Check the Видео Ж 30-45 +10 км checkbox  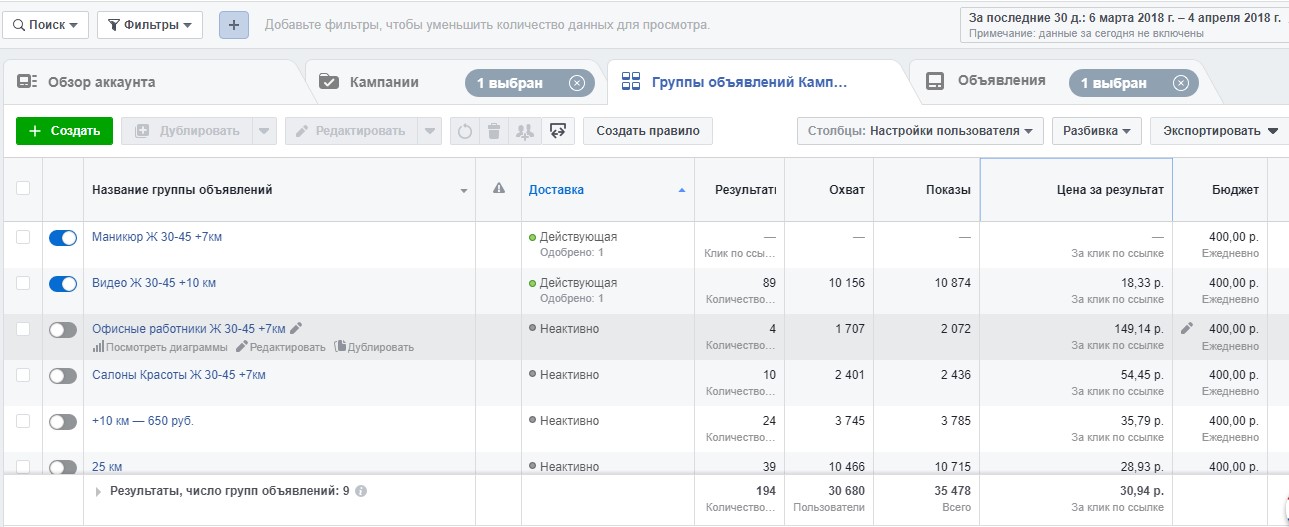pyautogui.click(x=23, y=283)
